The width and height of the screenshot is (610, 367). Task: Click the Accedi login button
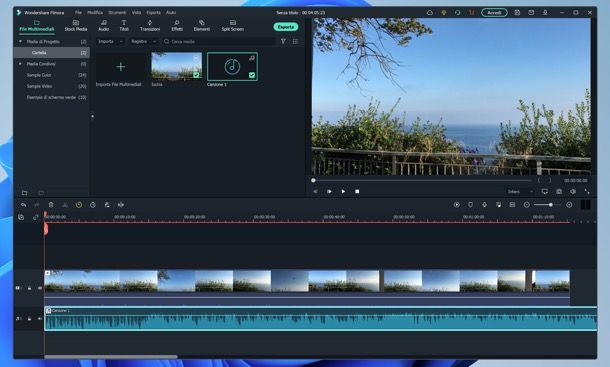click(x=494, y=12)
